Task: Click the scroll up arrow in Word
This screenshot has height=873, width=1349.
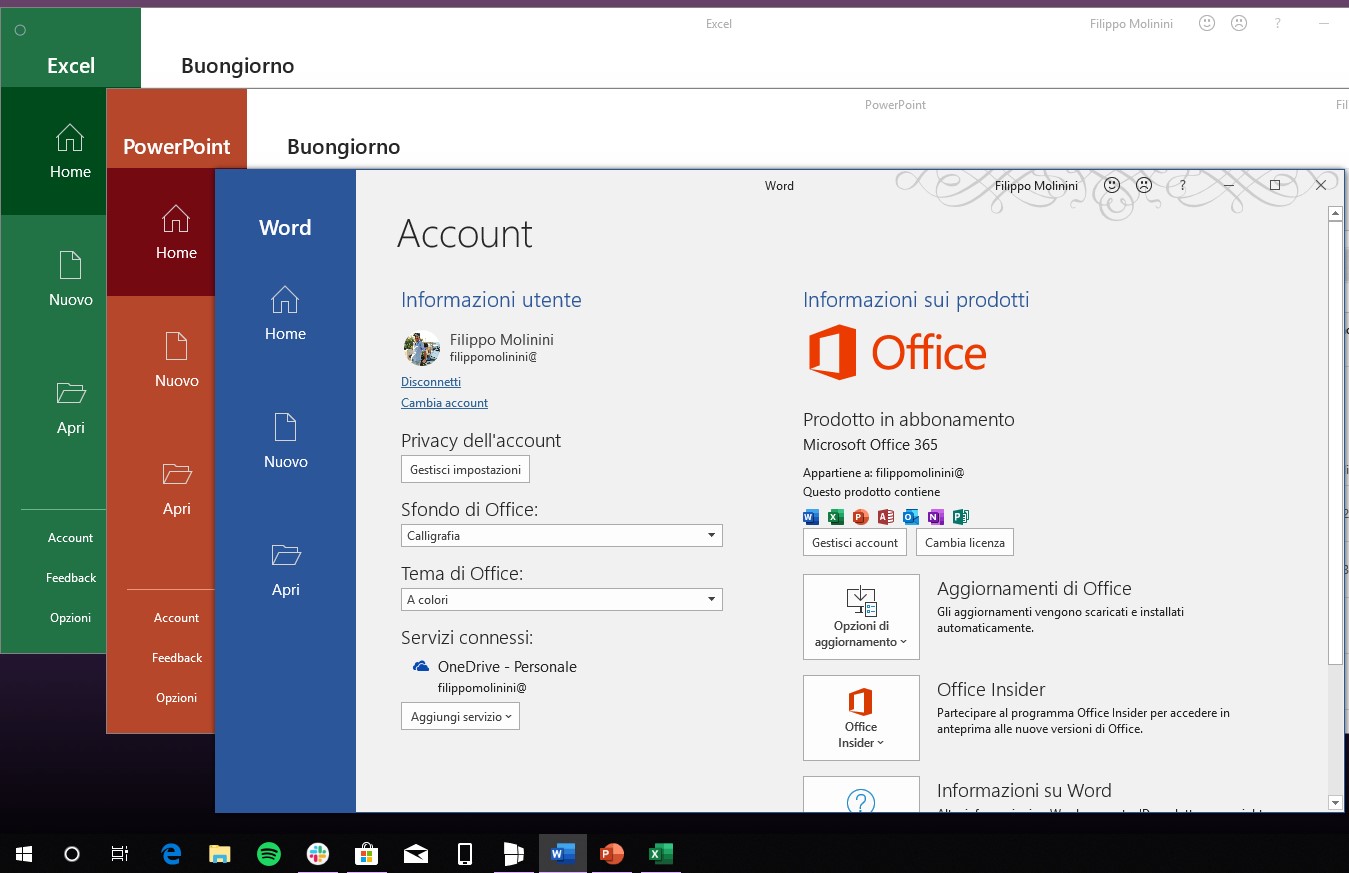Action: (1335, 213)
